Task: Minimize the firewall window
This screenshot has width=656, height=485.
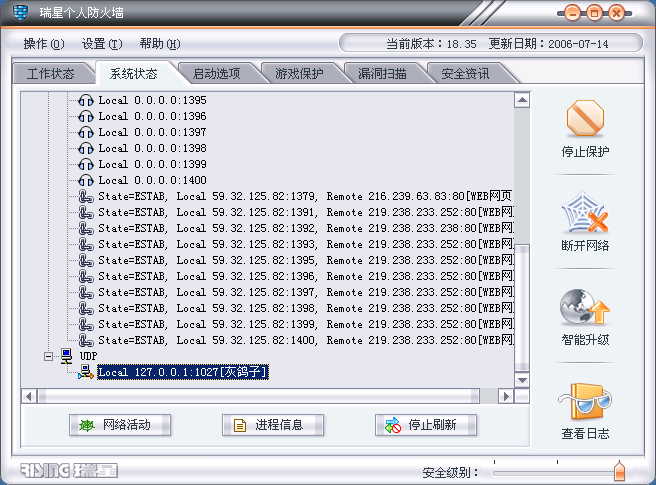Action: (572, 13)
